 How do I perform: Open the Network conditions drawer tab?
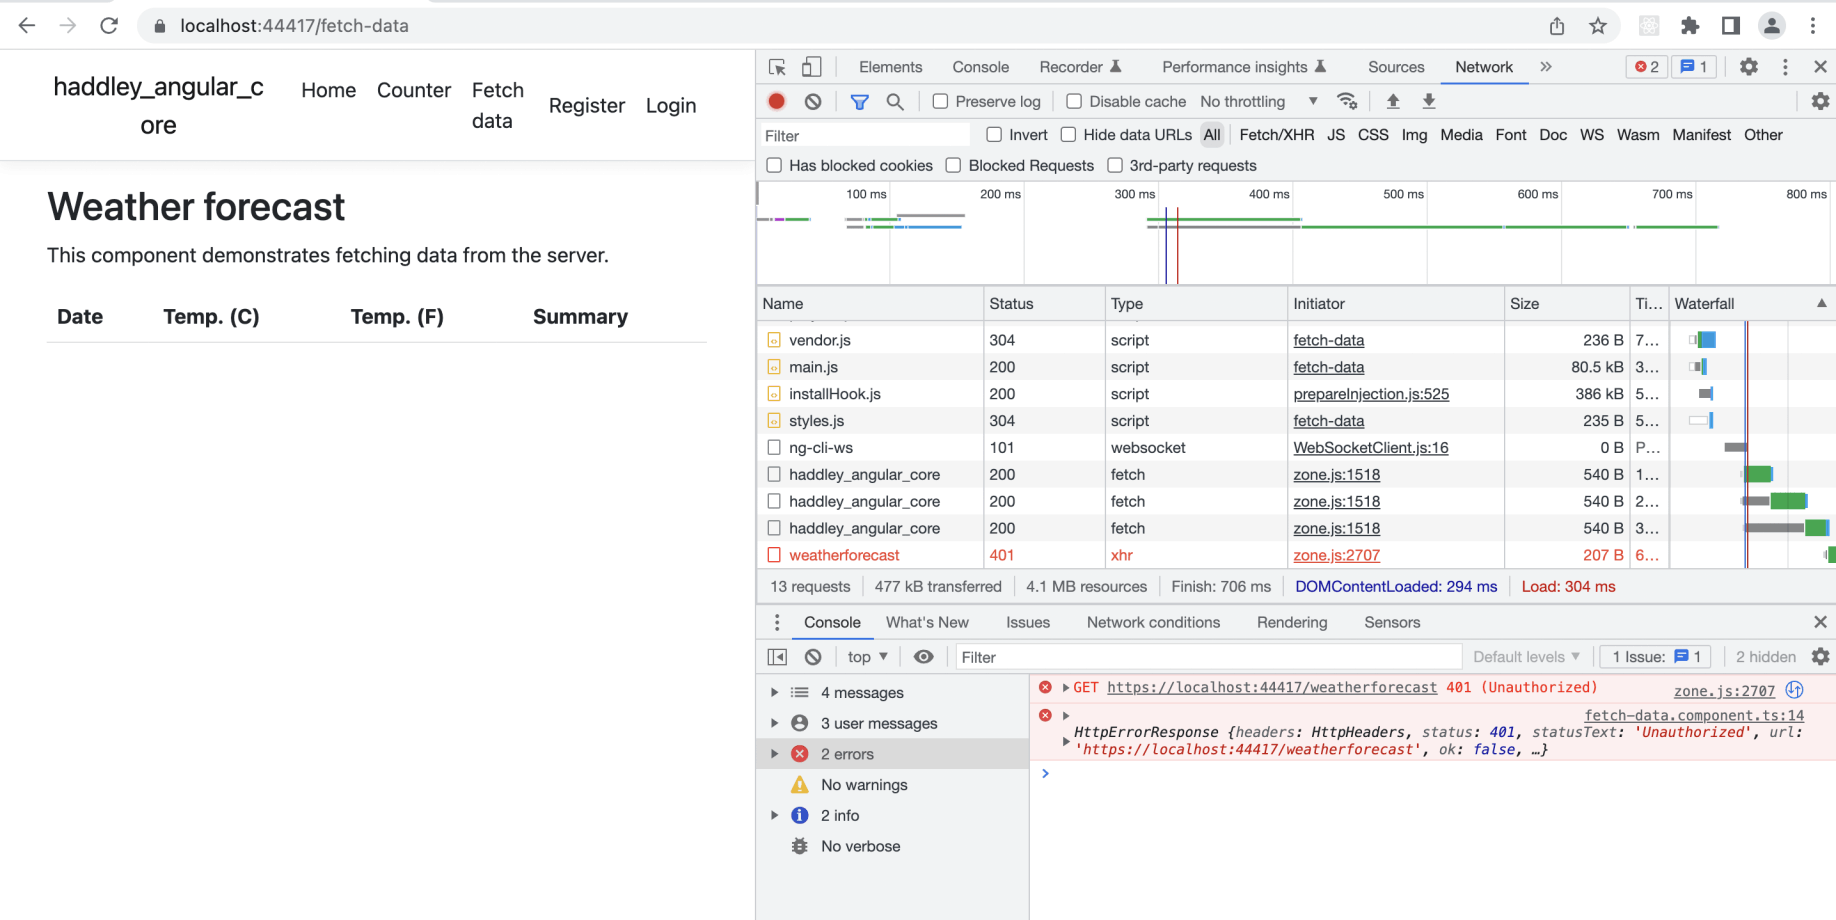click(x=1153, y=622)
